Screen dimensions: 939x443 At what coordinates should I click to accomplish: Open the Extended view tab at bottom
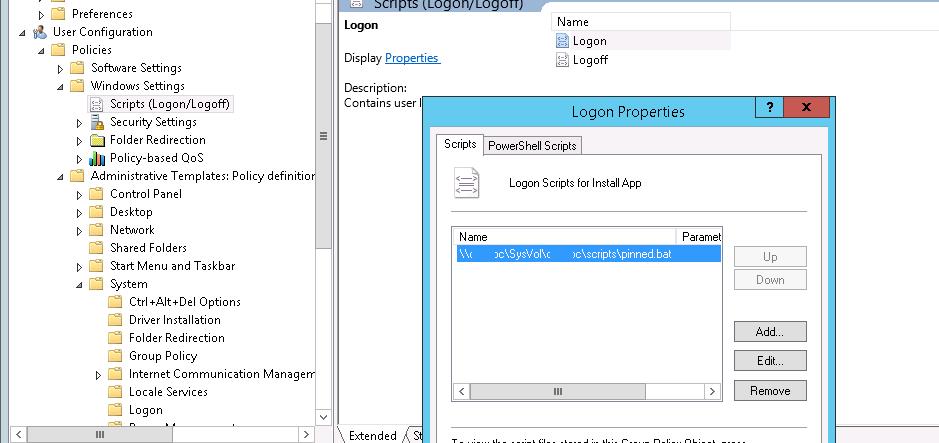tap(372, 435)
